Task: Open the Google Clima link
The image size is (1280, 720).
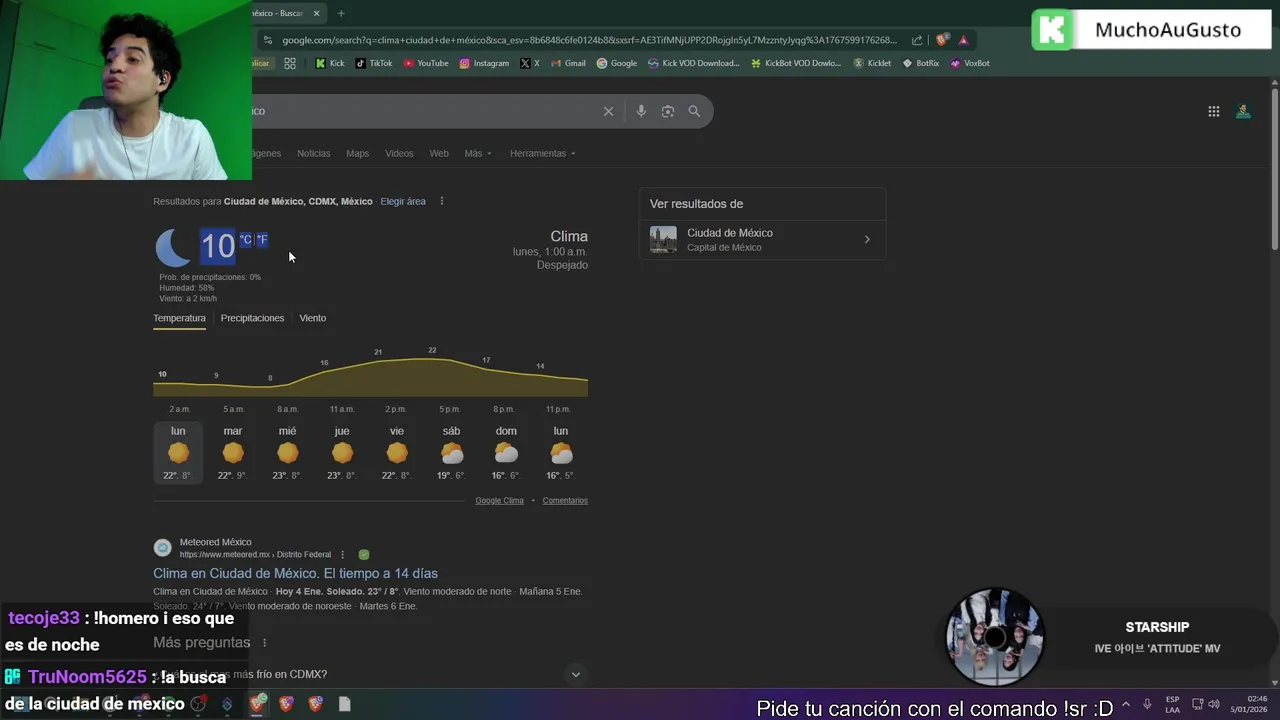Action: (x=499, y=500)
